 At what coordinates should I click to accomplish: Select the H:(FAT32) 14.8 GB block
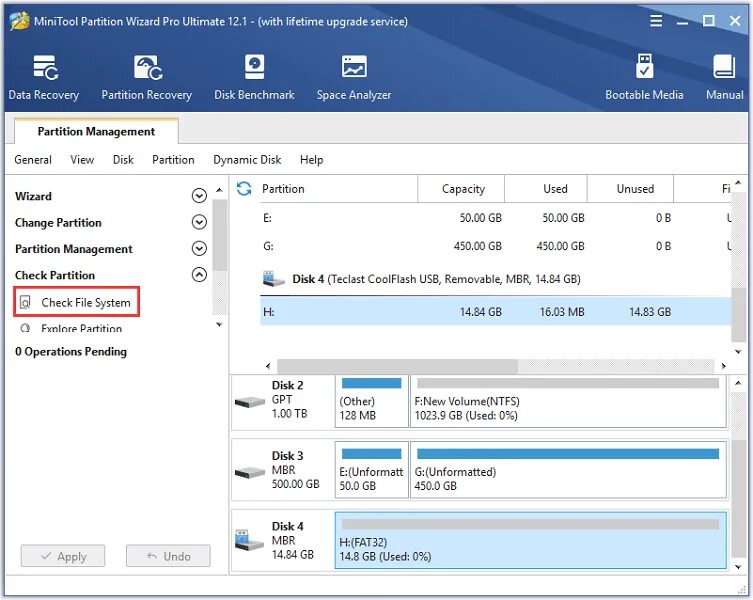click(x=531, y=540)
